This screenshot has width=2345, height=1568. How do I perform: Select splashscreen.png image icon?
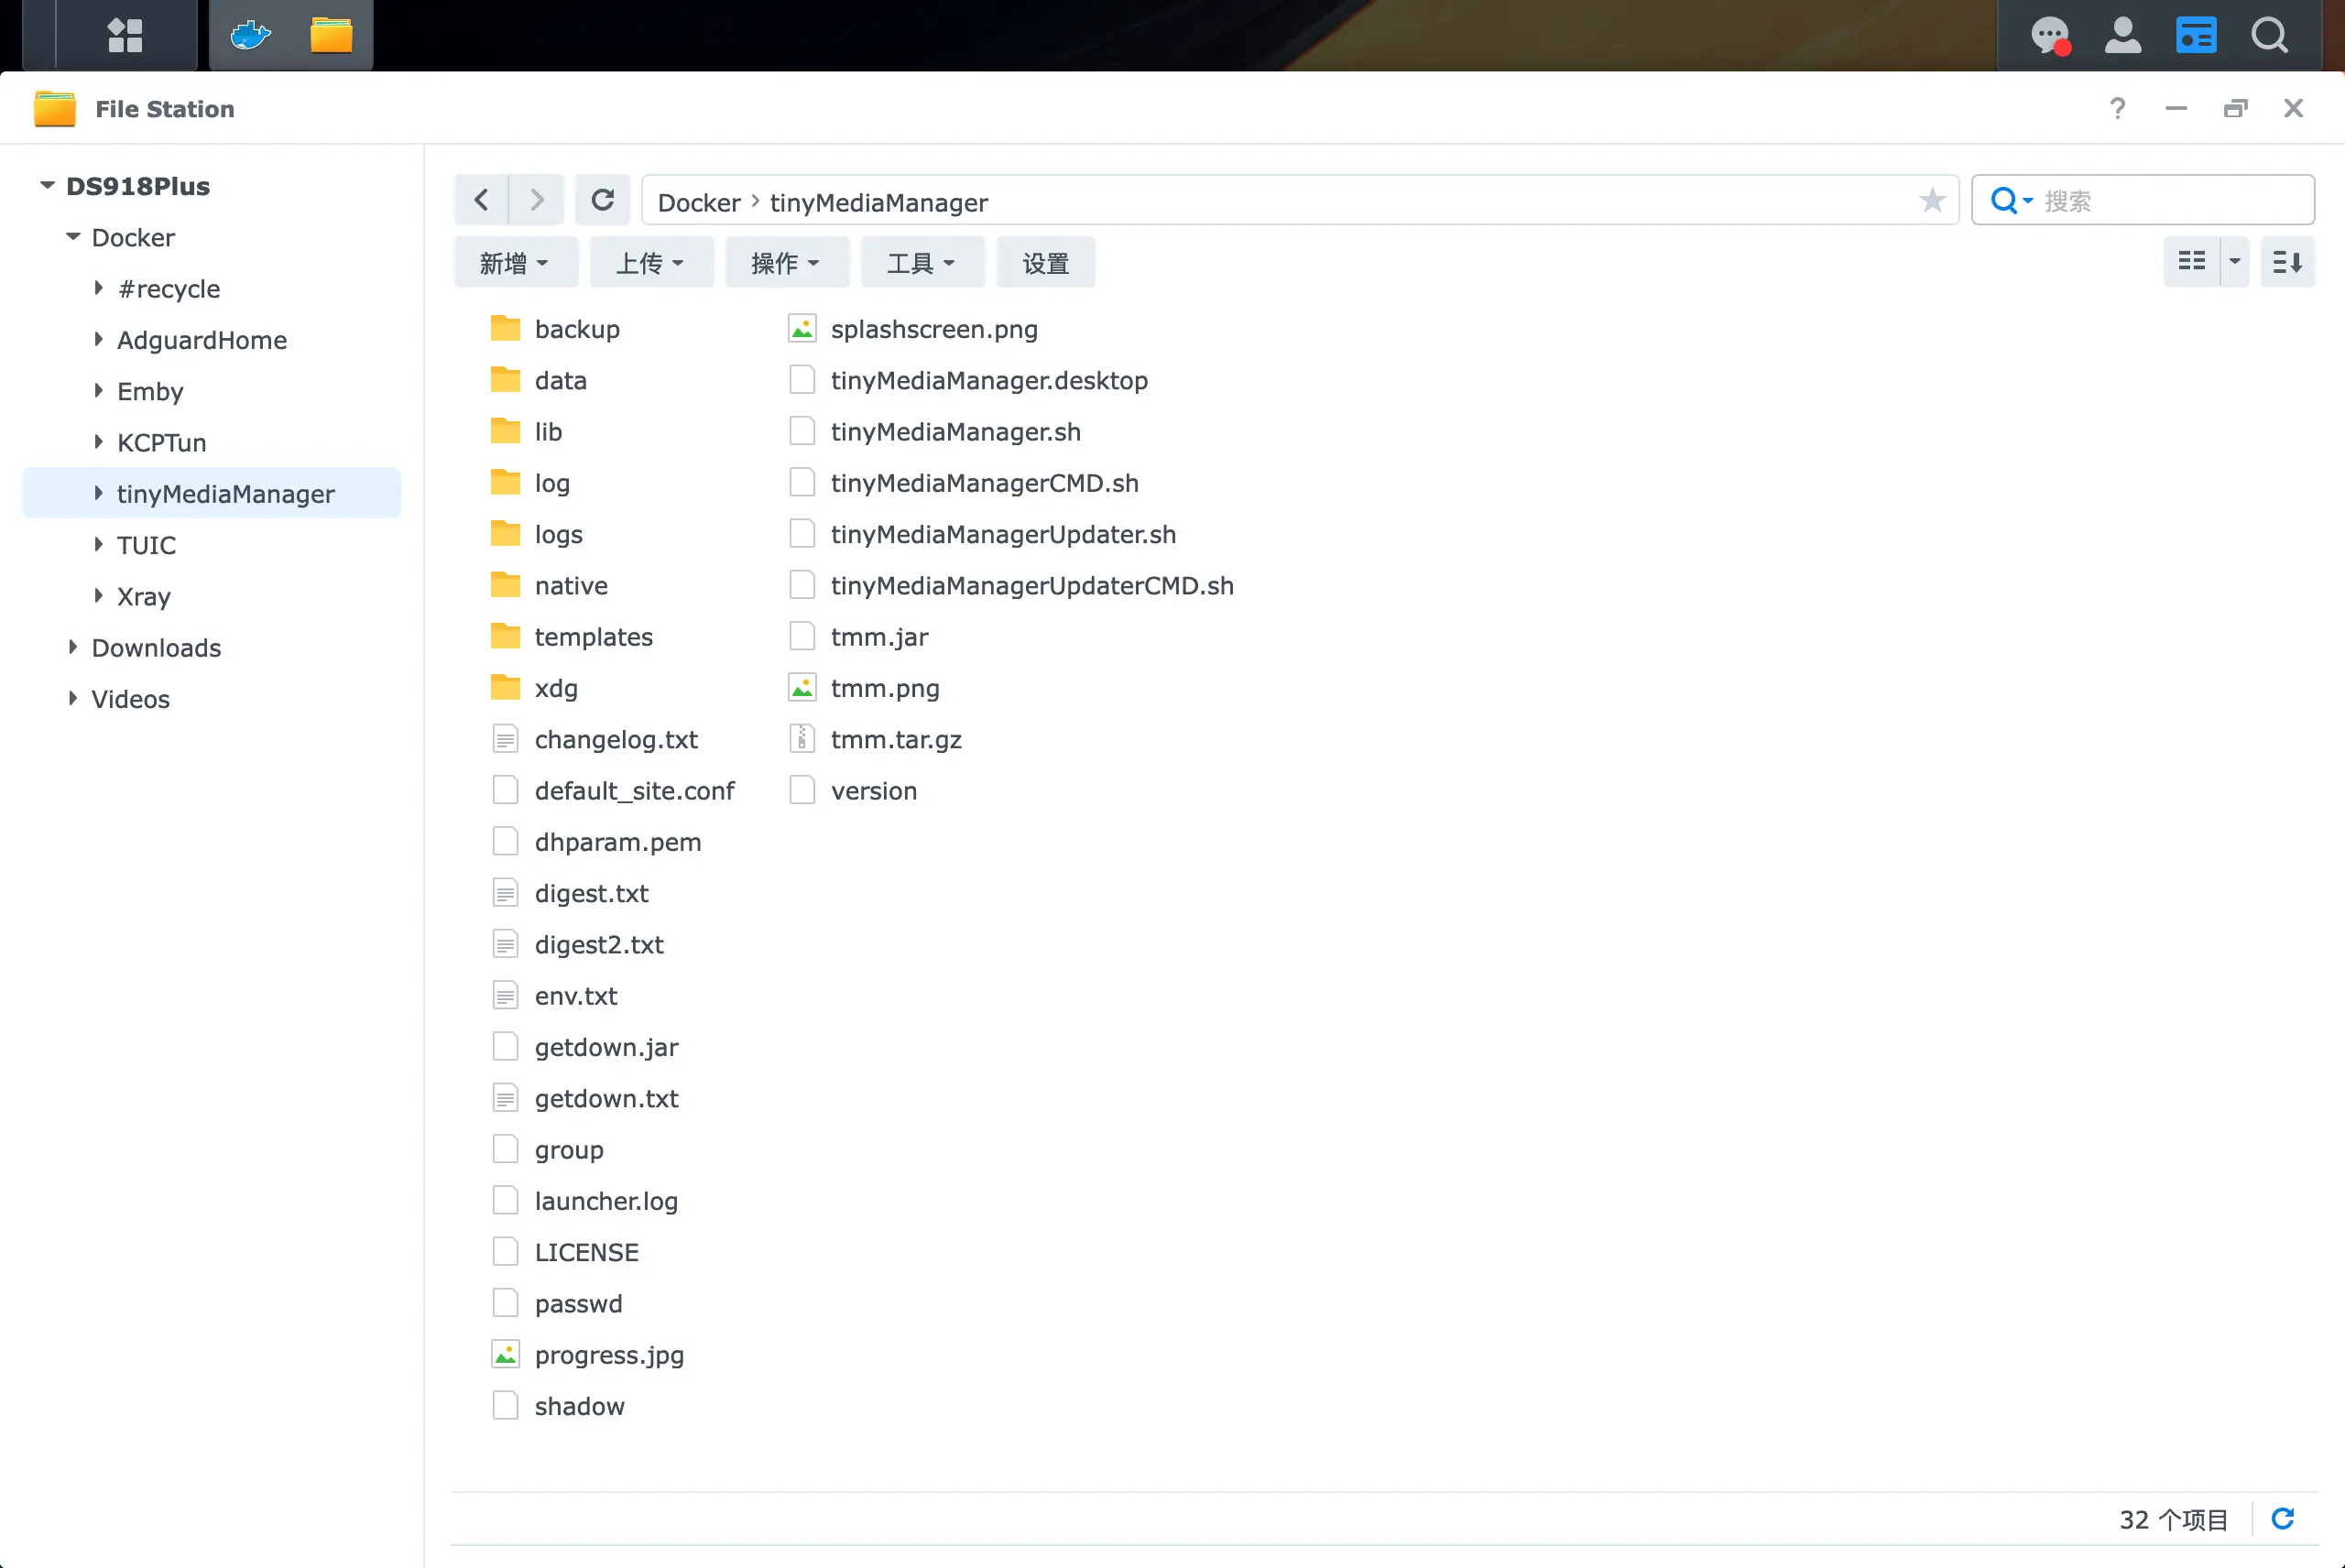[802, 329]
